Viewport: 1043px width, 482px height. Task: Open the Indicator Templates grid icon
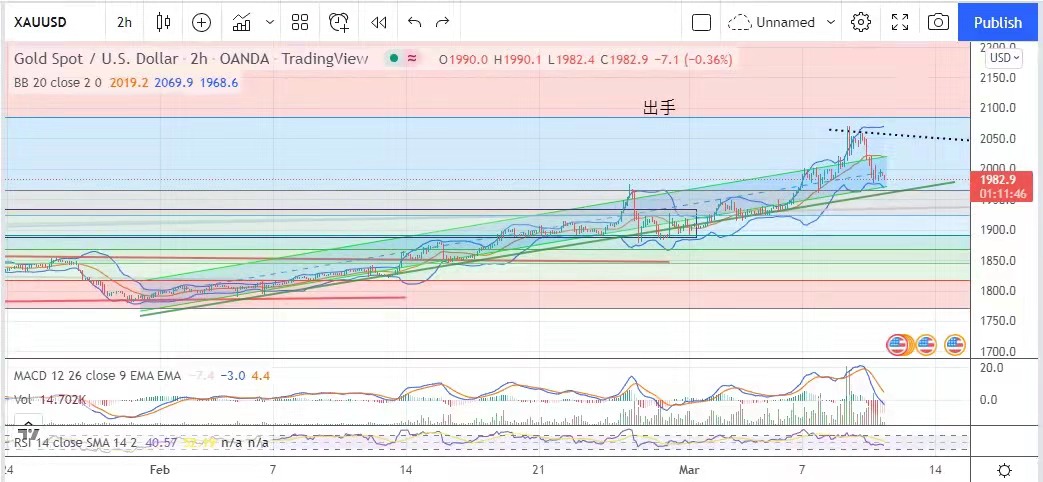point(300,22)
